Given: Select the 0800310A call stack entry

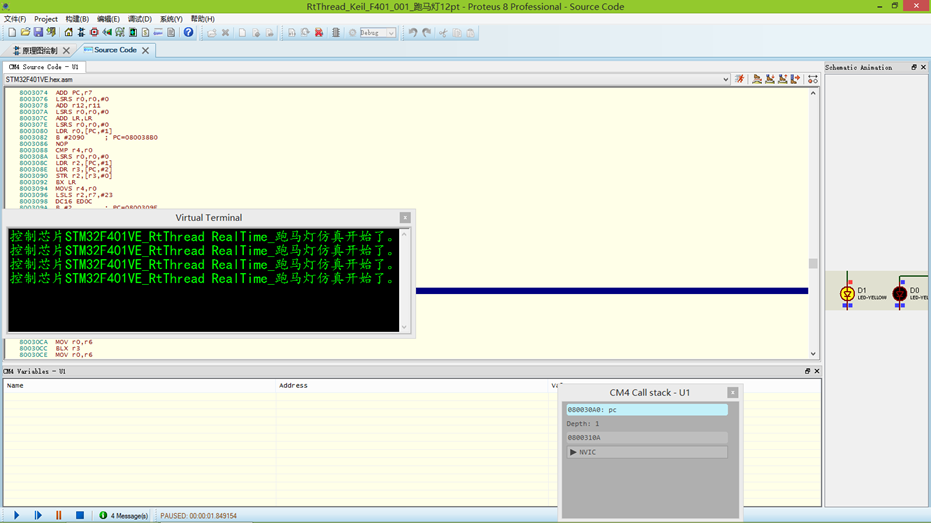Looking at the screenshot, I should (647, 438).
